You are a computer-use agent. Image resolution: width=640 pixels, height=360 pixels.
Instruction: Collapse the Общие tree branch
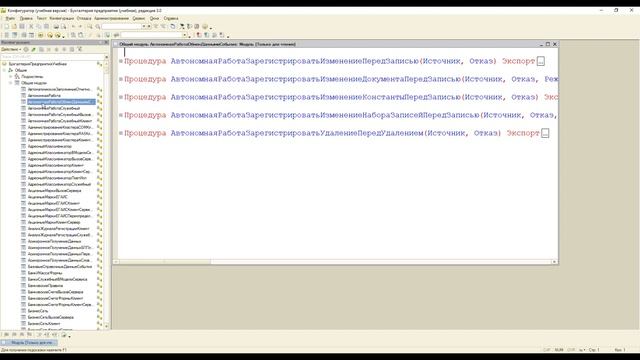[x=4, y=70]
